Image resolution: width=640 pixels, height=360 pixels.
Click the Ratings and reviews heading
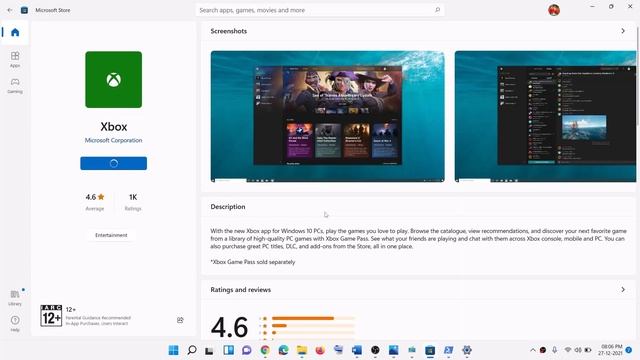[x=240, y=289]
